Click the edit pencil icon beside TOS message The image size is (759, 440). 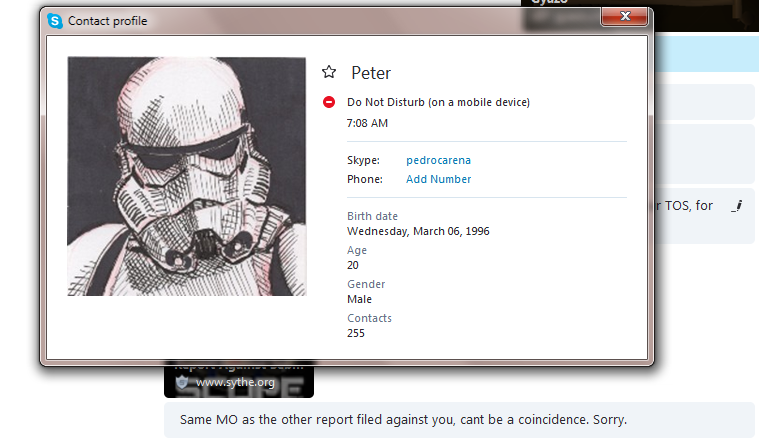pyautogui.click(x=737, y=206)
